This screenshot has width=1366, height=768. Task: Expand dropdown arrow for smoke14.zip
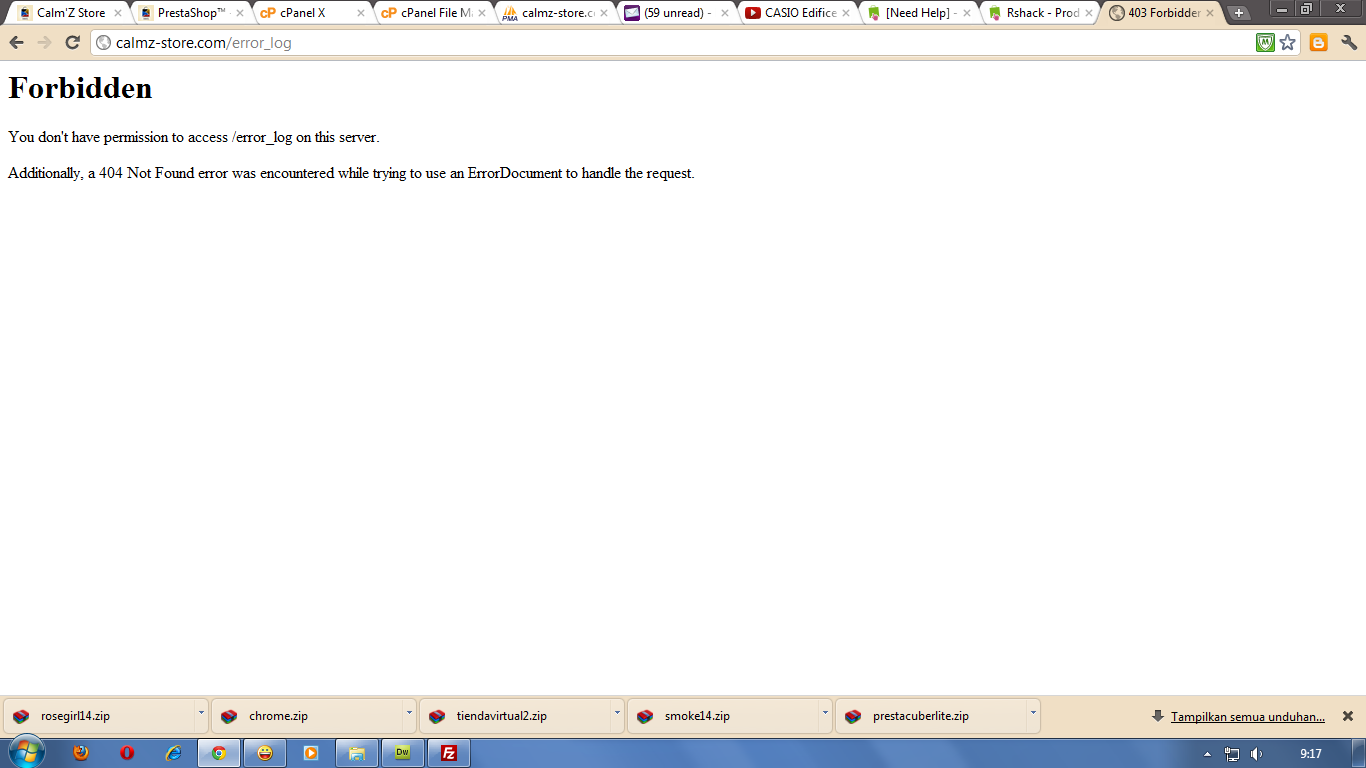[825, 716]
